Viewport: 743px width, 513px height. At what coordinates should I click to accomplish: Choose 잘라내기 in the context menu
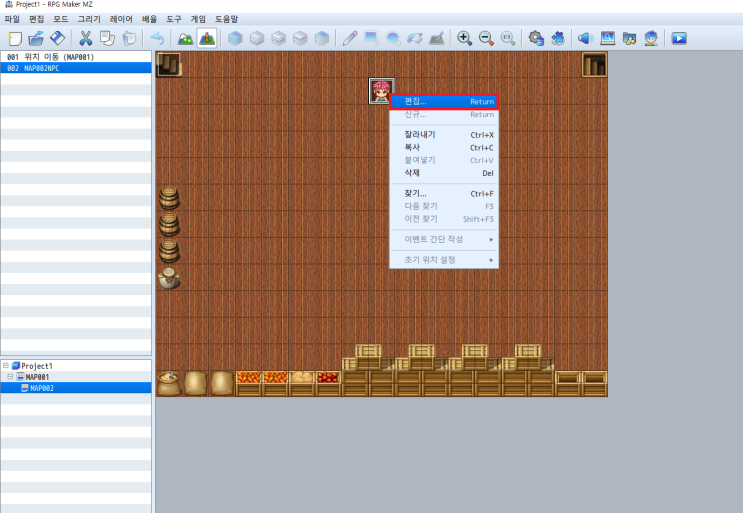tap(444, 135)
